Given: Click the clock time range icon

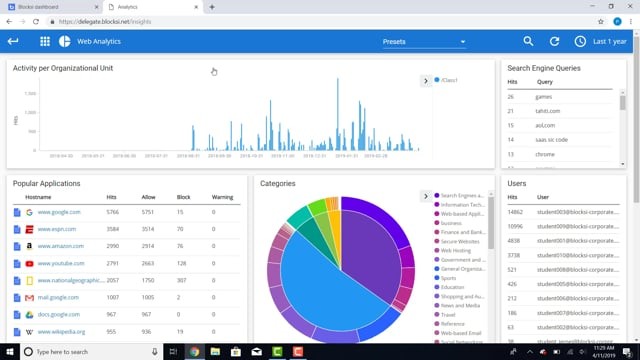Looking at the screenshot, I should point(580,41).
